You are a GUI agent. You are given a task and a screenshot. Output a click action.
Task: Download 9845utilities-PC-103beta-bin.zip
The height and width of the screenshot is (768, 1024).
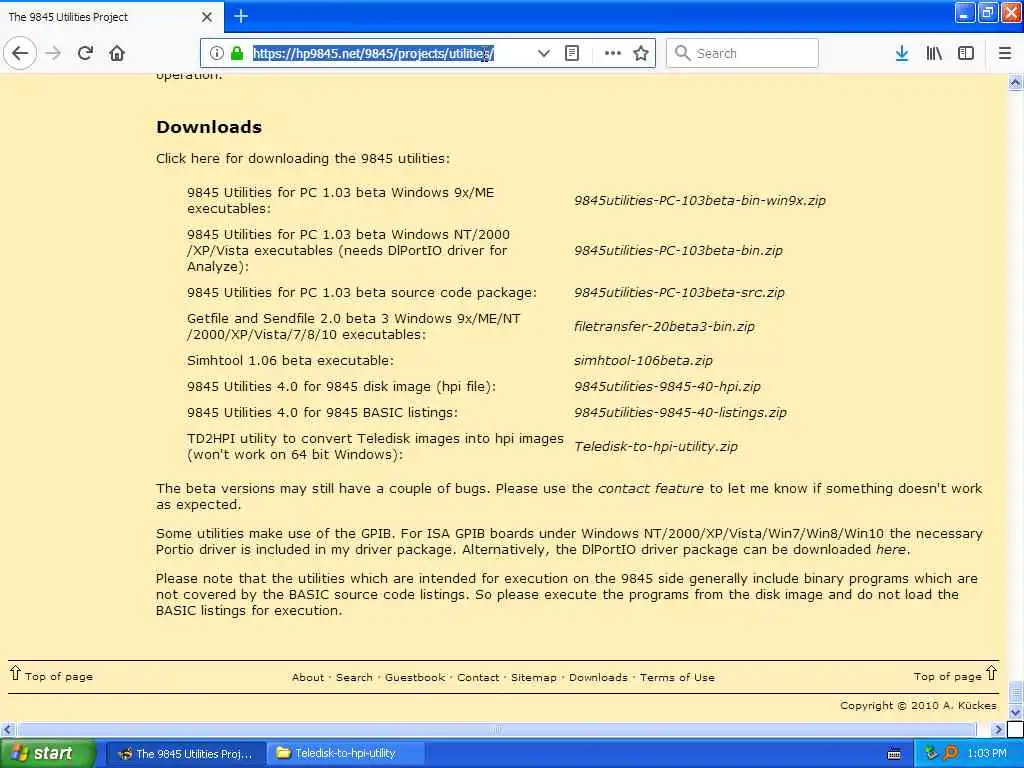(x=678, y=250)
